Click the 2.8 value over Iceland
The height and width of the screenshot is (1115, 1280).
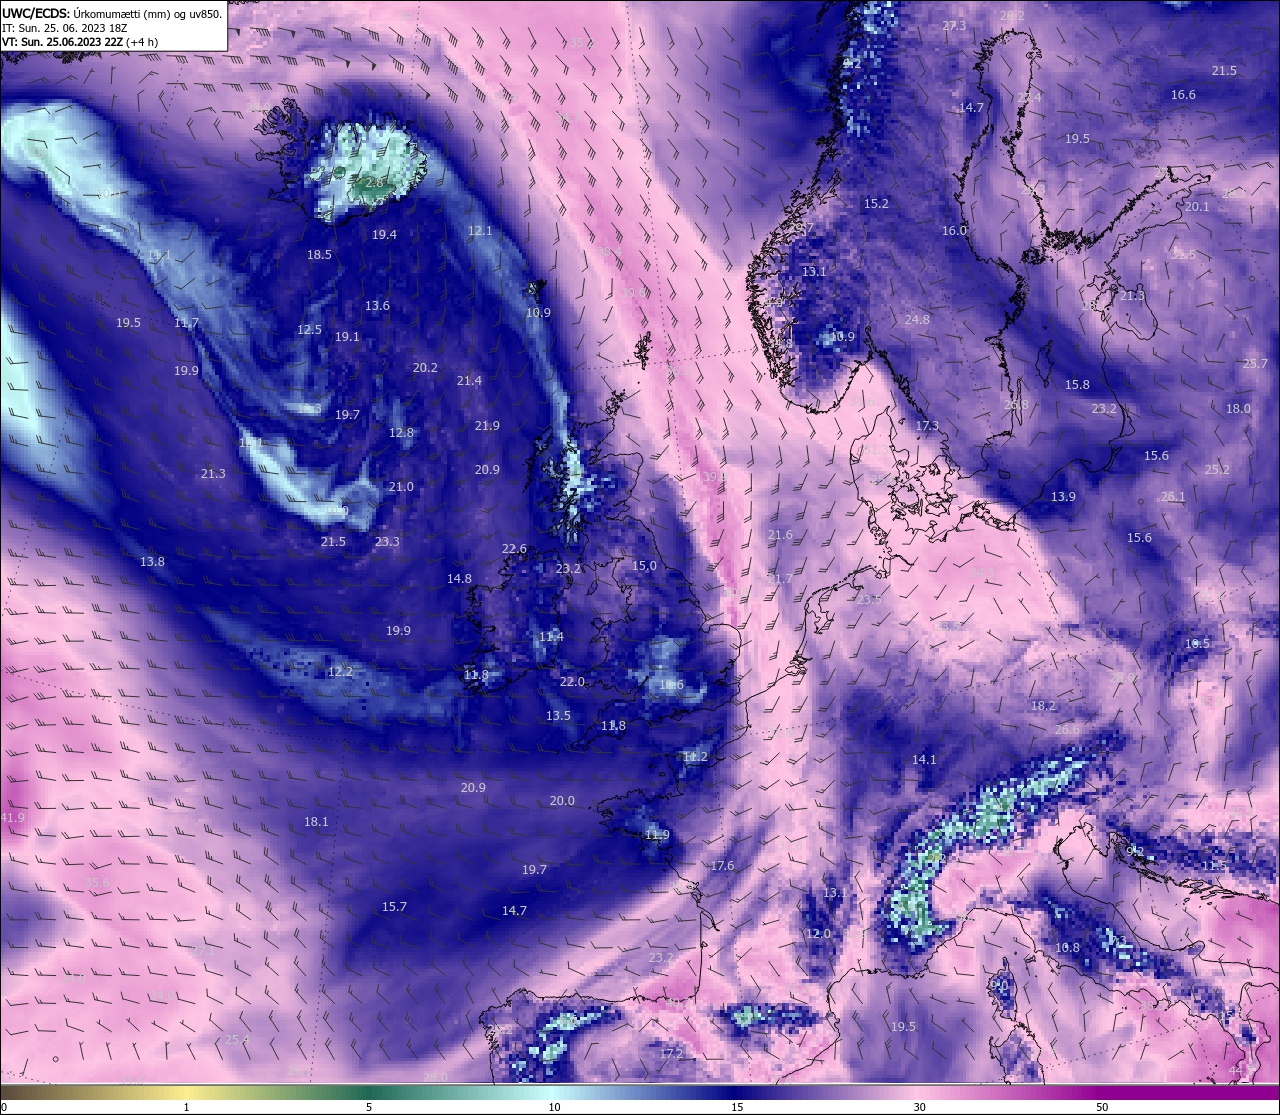[374, 183]
